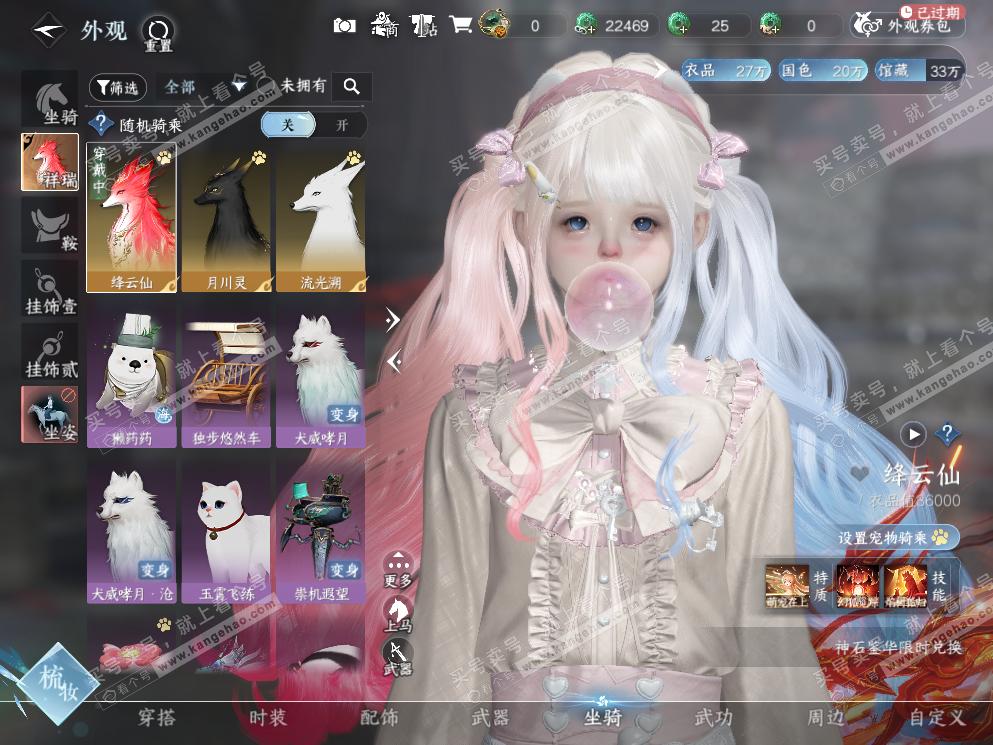Image resolution: width=993 pixels, height=745 pixels.
Task: Add currency next to 25
Action: coord(680,25)
